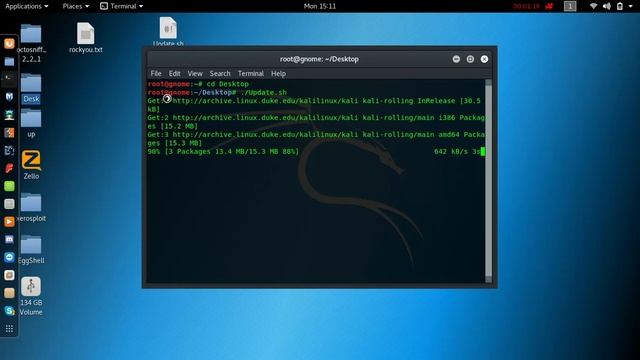Minimize the terminal window
The height and width of the screenshot is (360, 640).
(x=456, y=59)
